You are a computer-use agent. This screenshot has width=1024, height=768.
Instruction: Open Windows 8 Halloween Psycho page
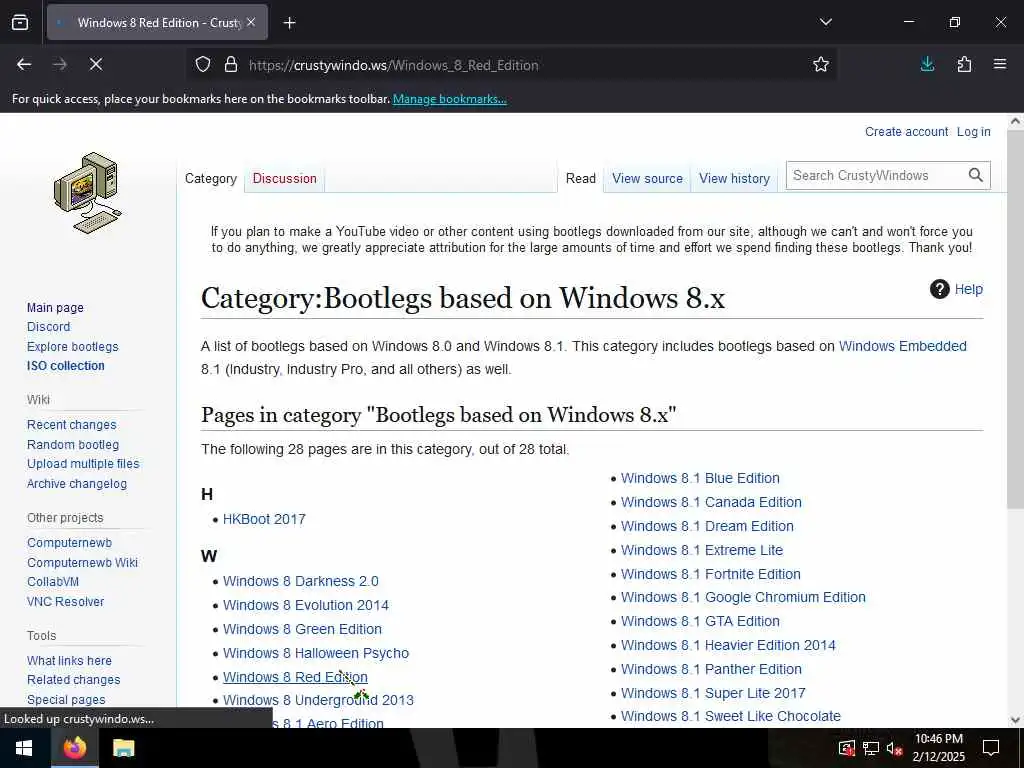tap(315, 653)
